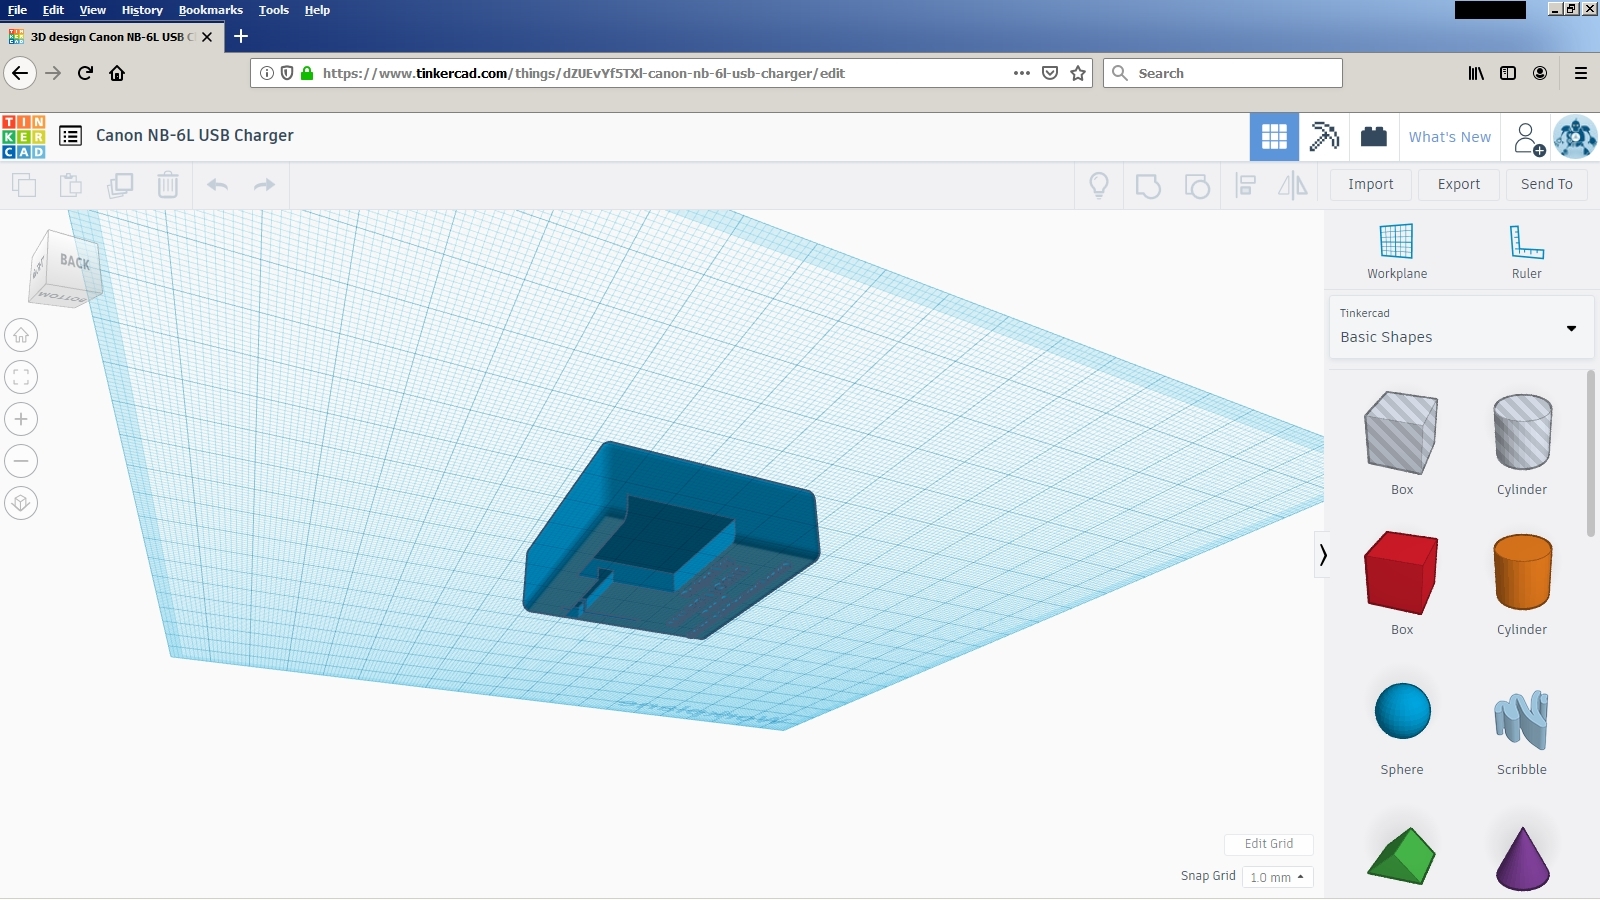Open the View menu

click(92, 10)
